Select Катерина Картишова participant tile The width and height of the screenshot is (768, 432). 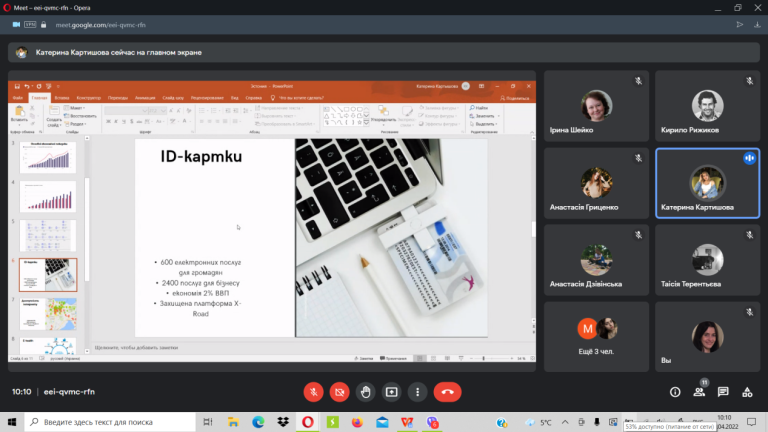707,183
